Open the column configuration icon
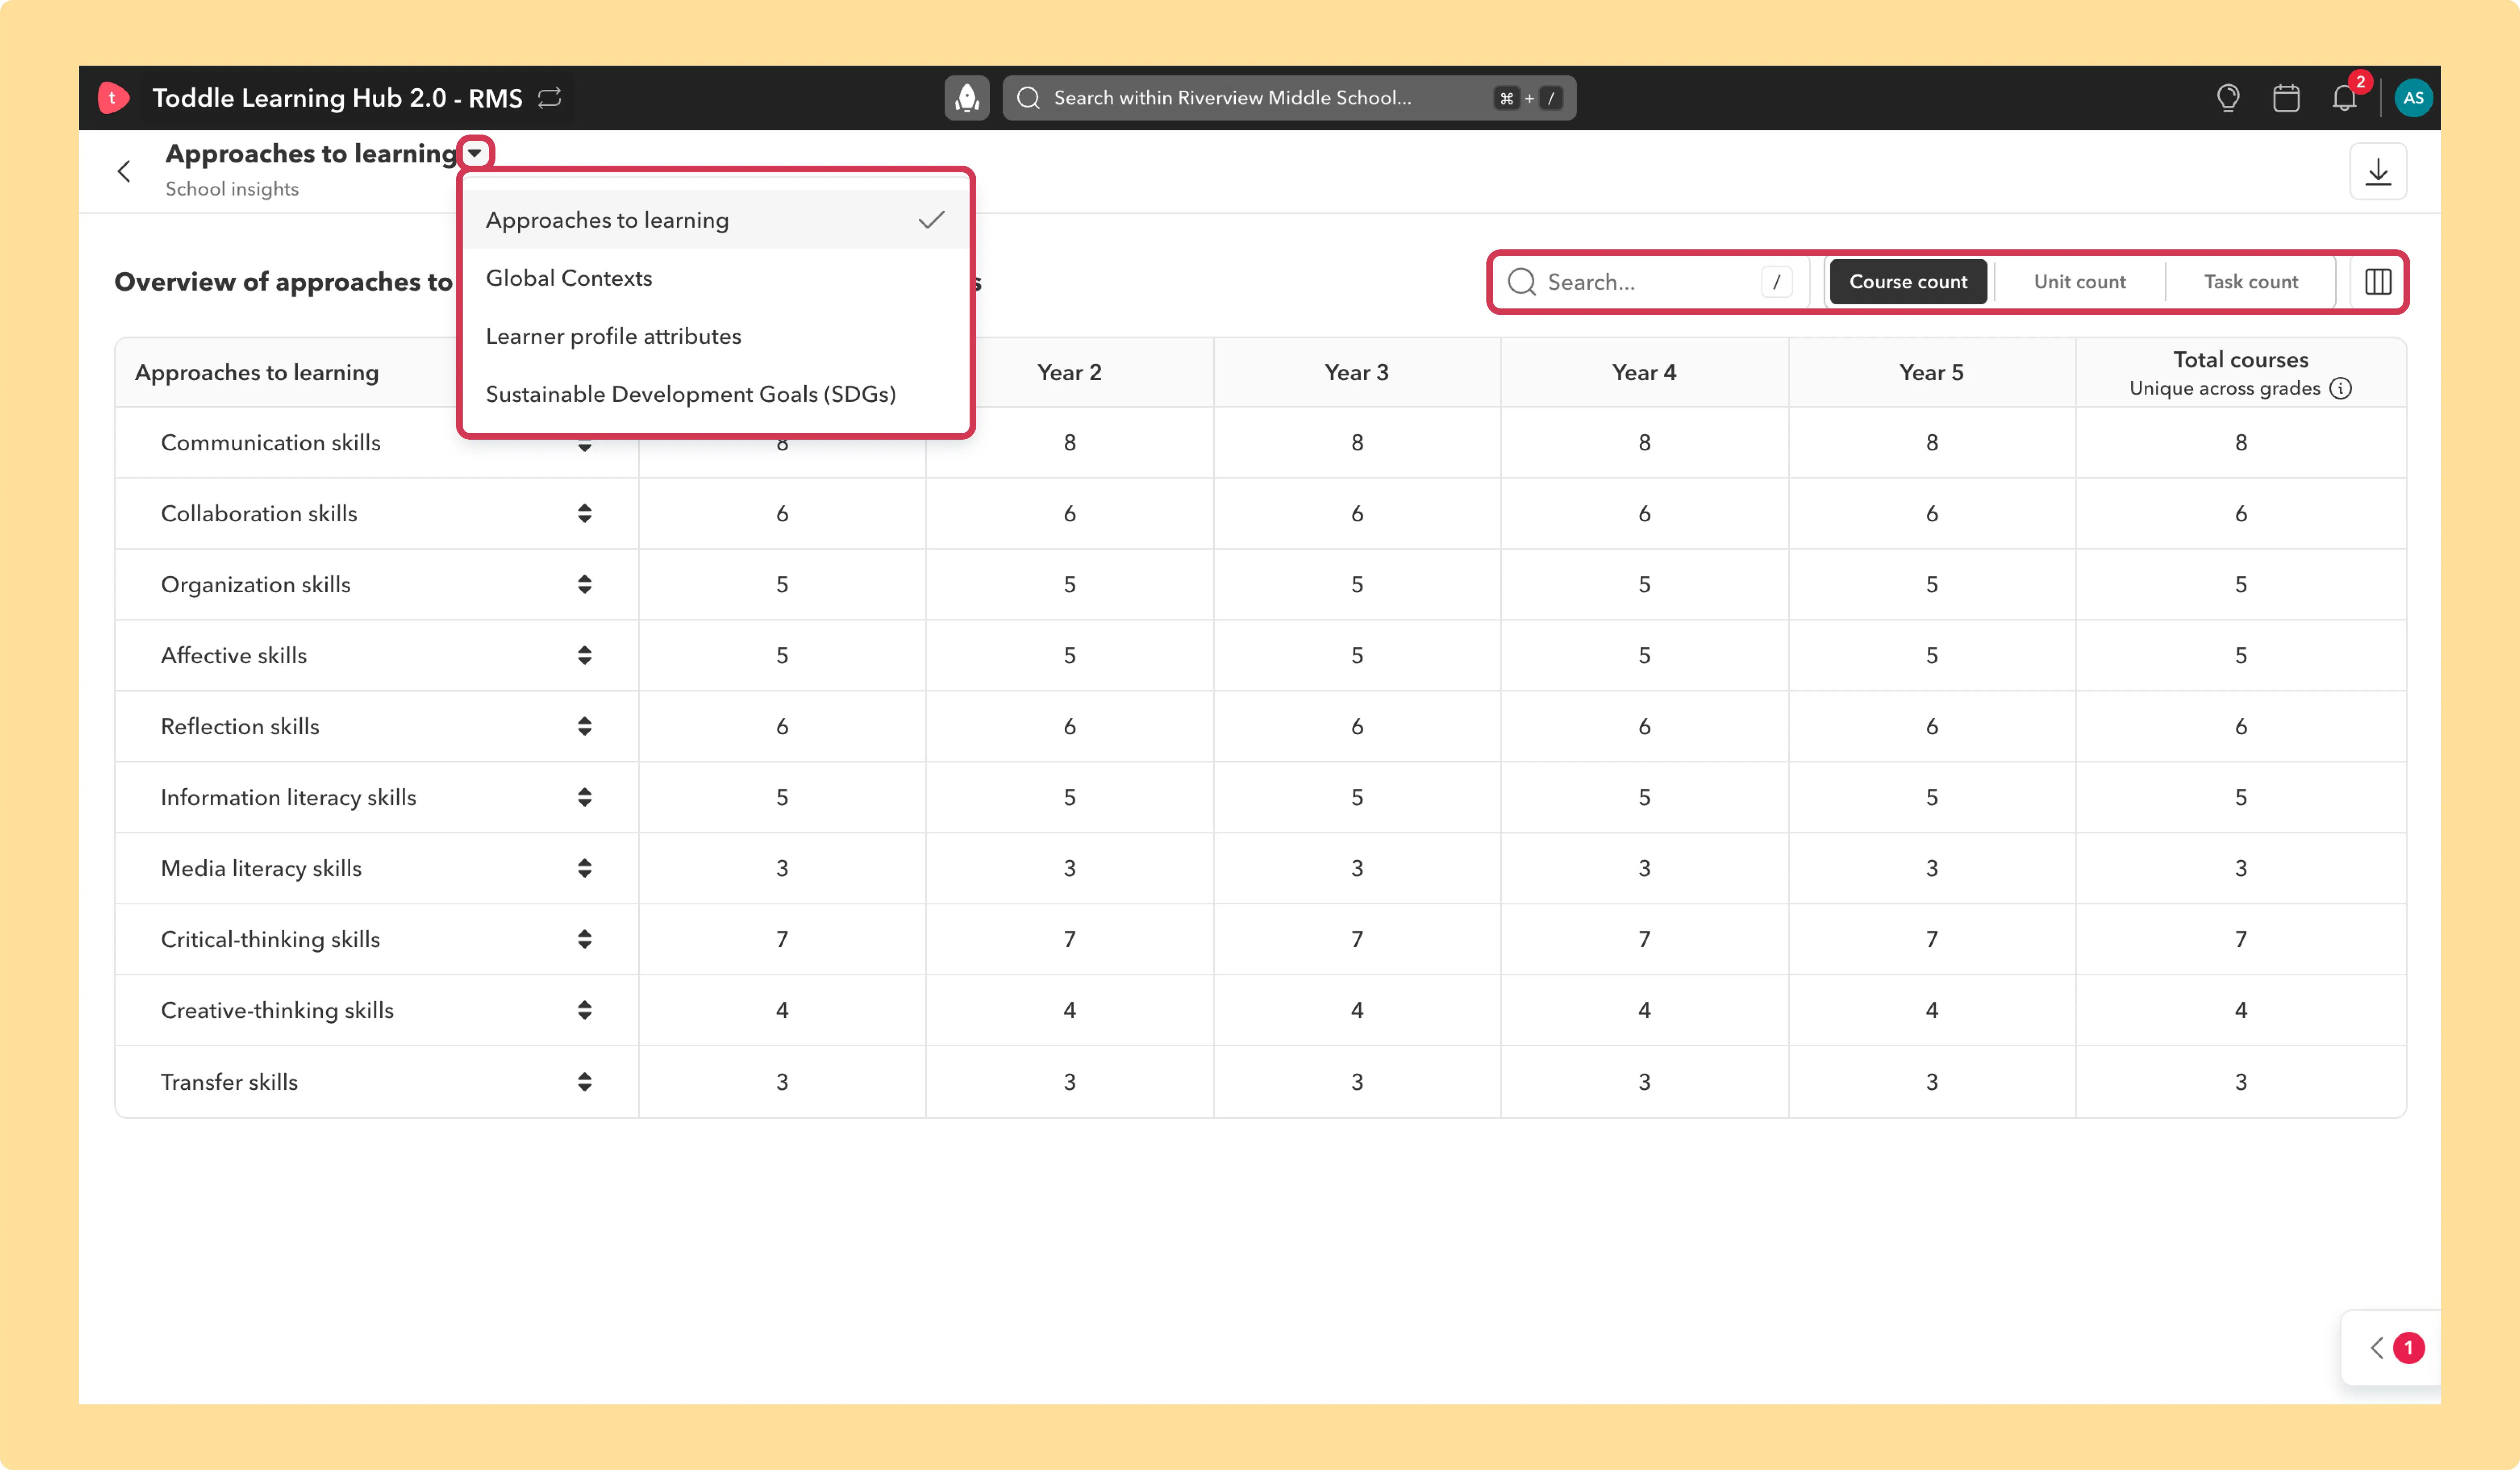Viewport: 2520px width, 1470px height. click(x=2378, y=282)
